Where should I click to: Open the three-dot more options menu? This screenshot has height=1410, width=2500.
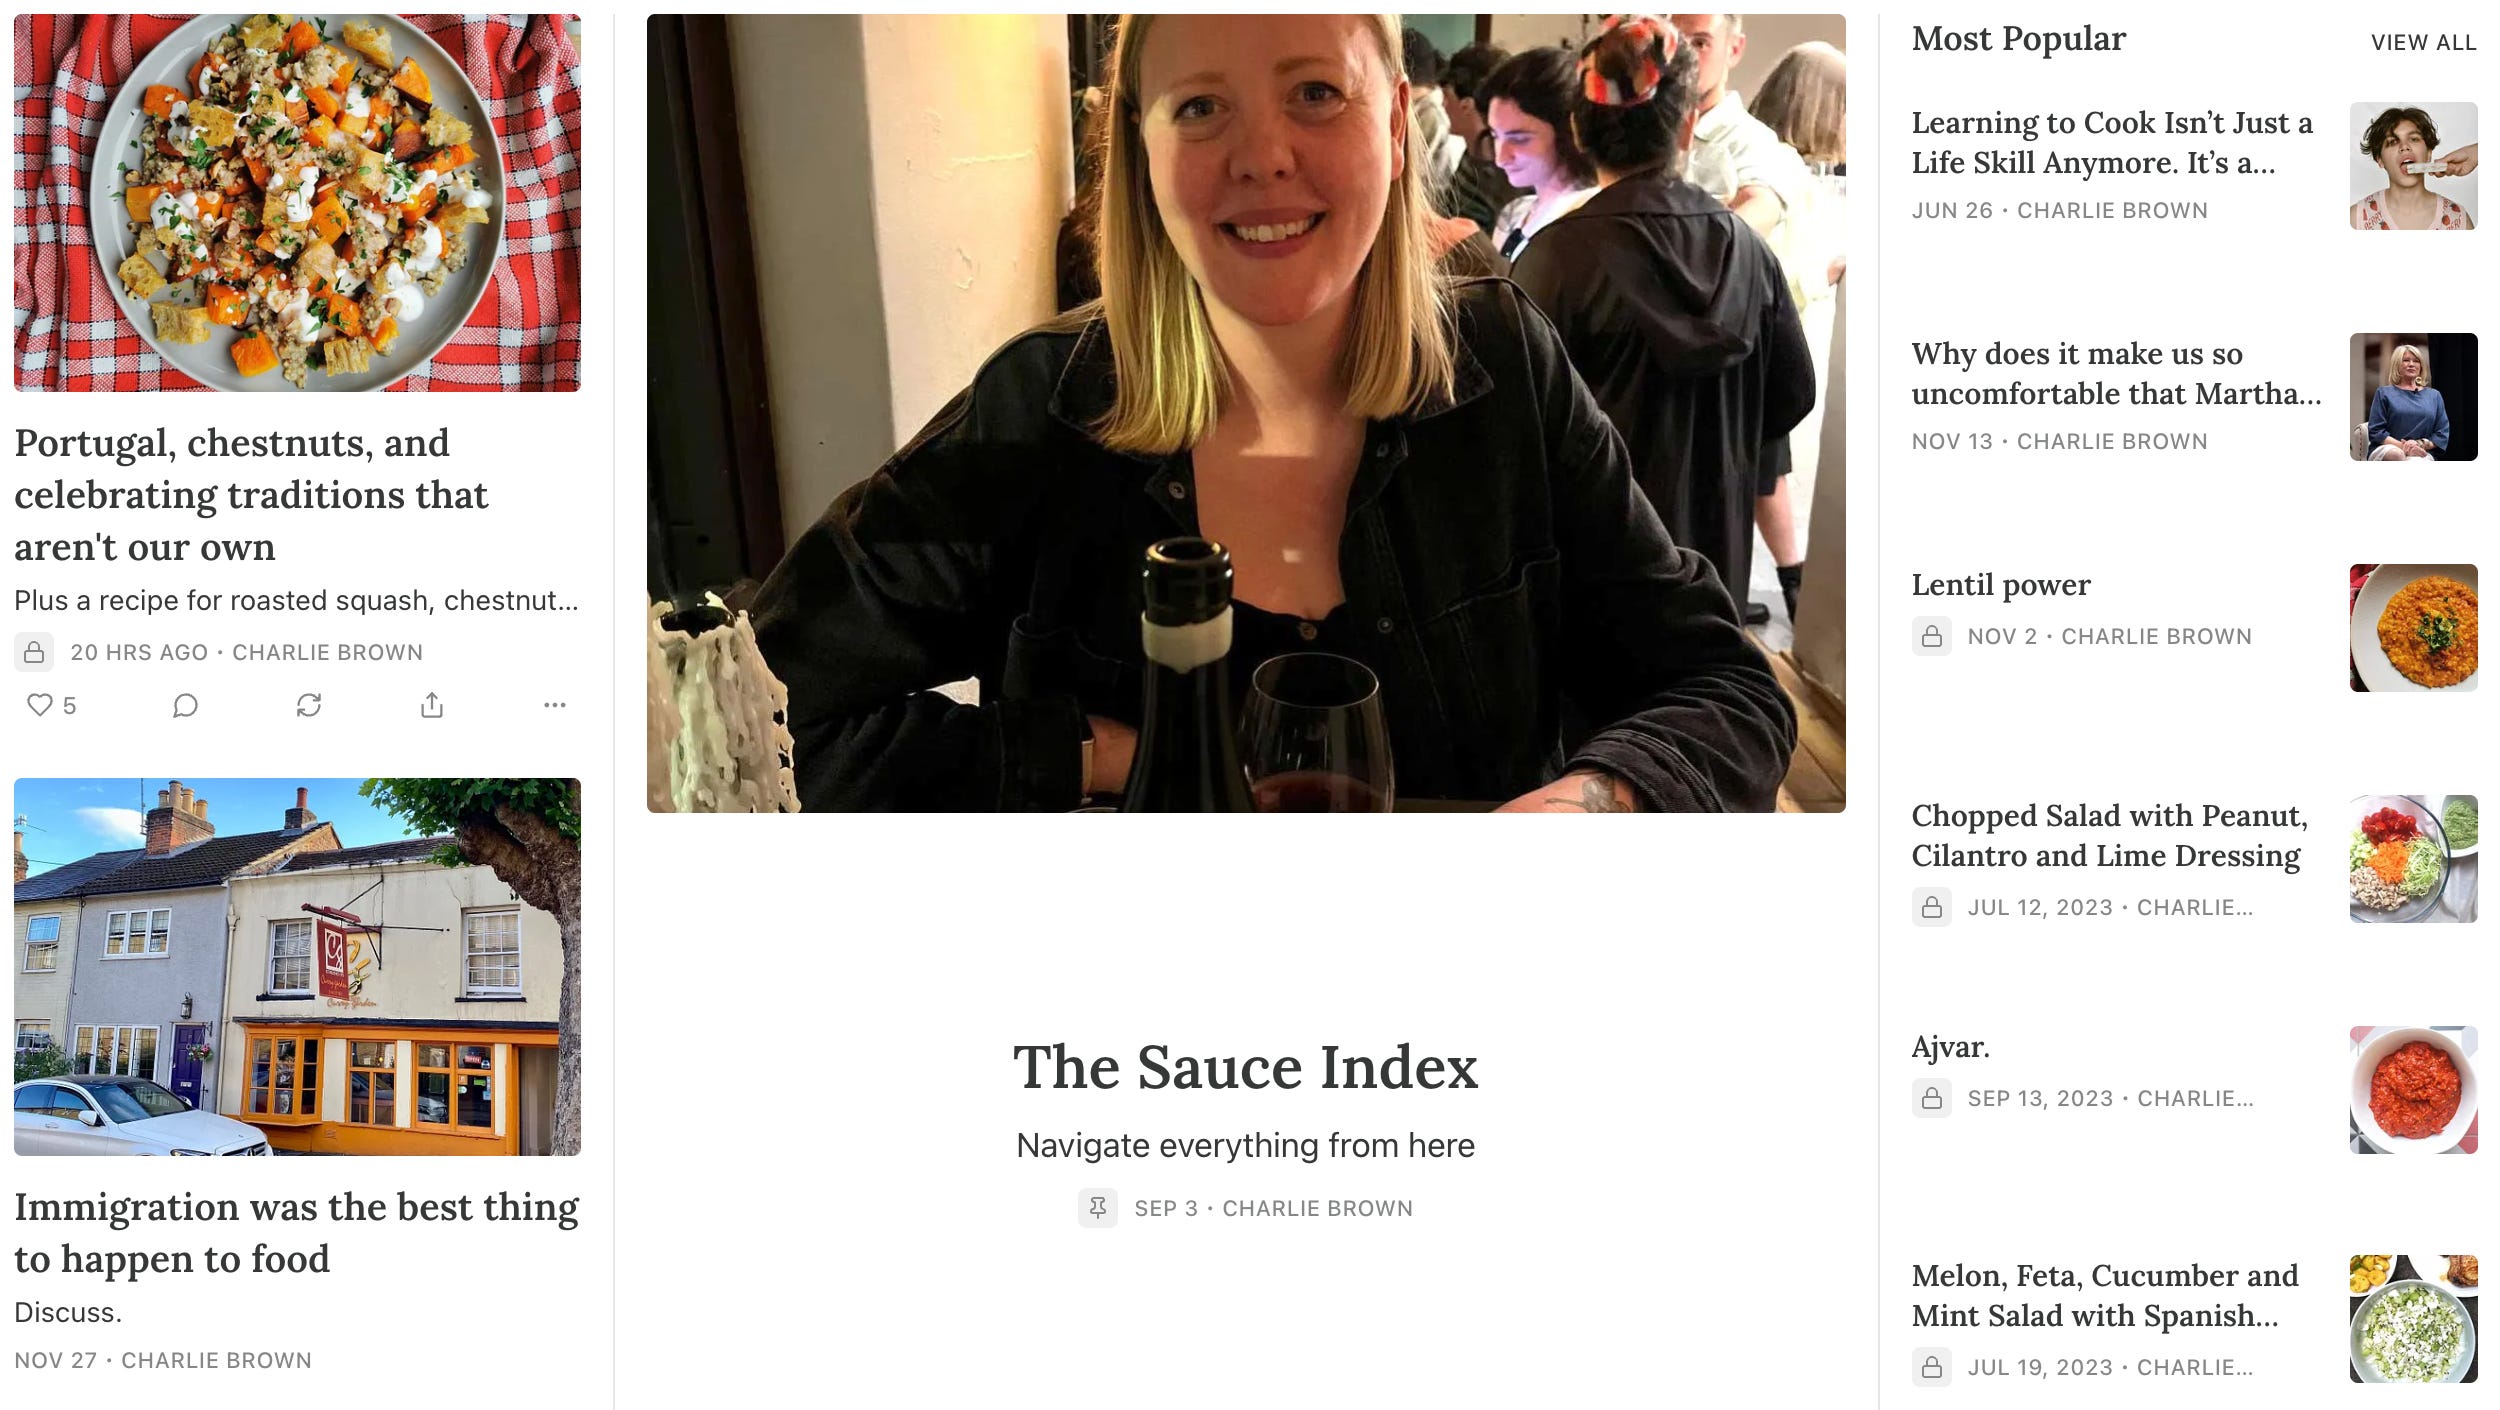[555, 705]
